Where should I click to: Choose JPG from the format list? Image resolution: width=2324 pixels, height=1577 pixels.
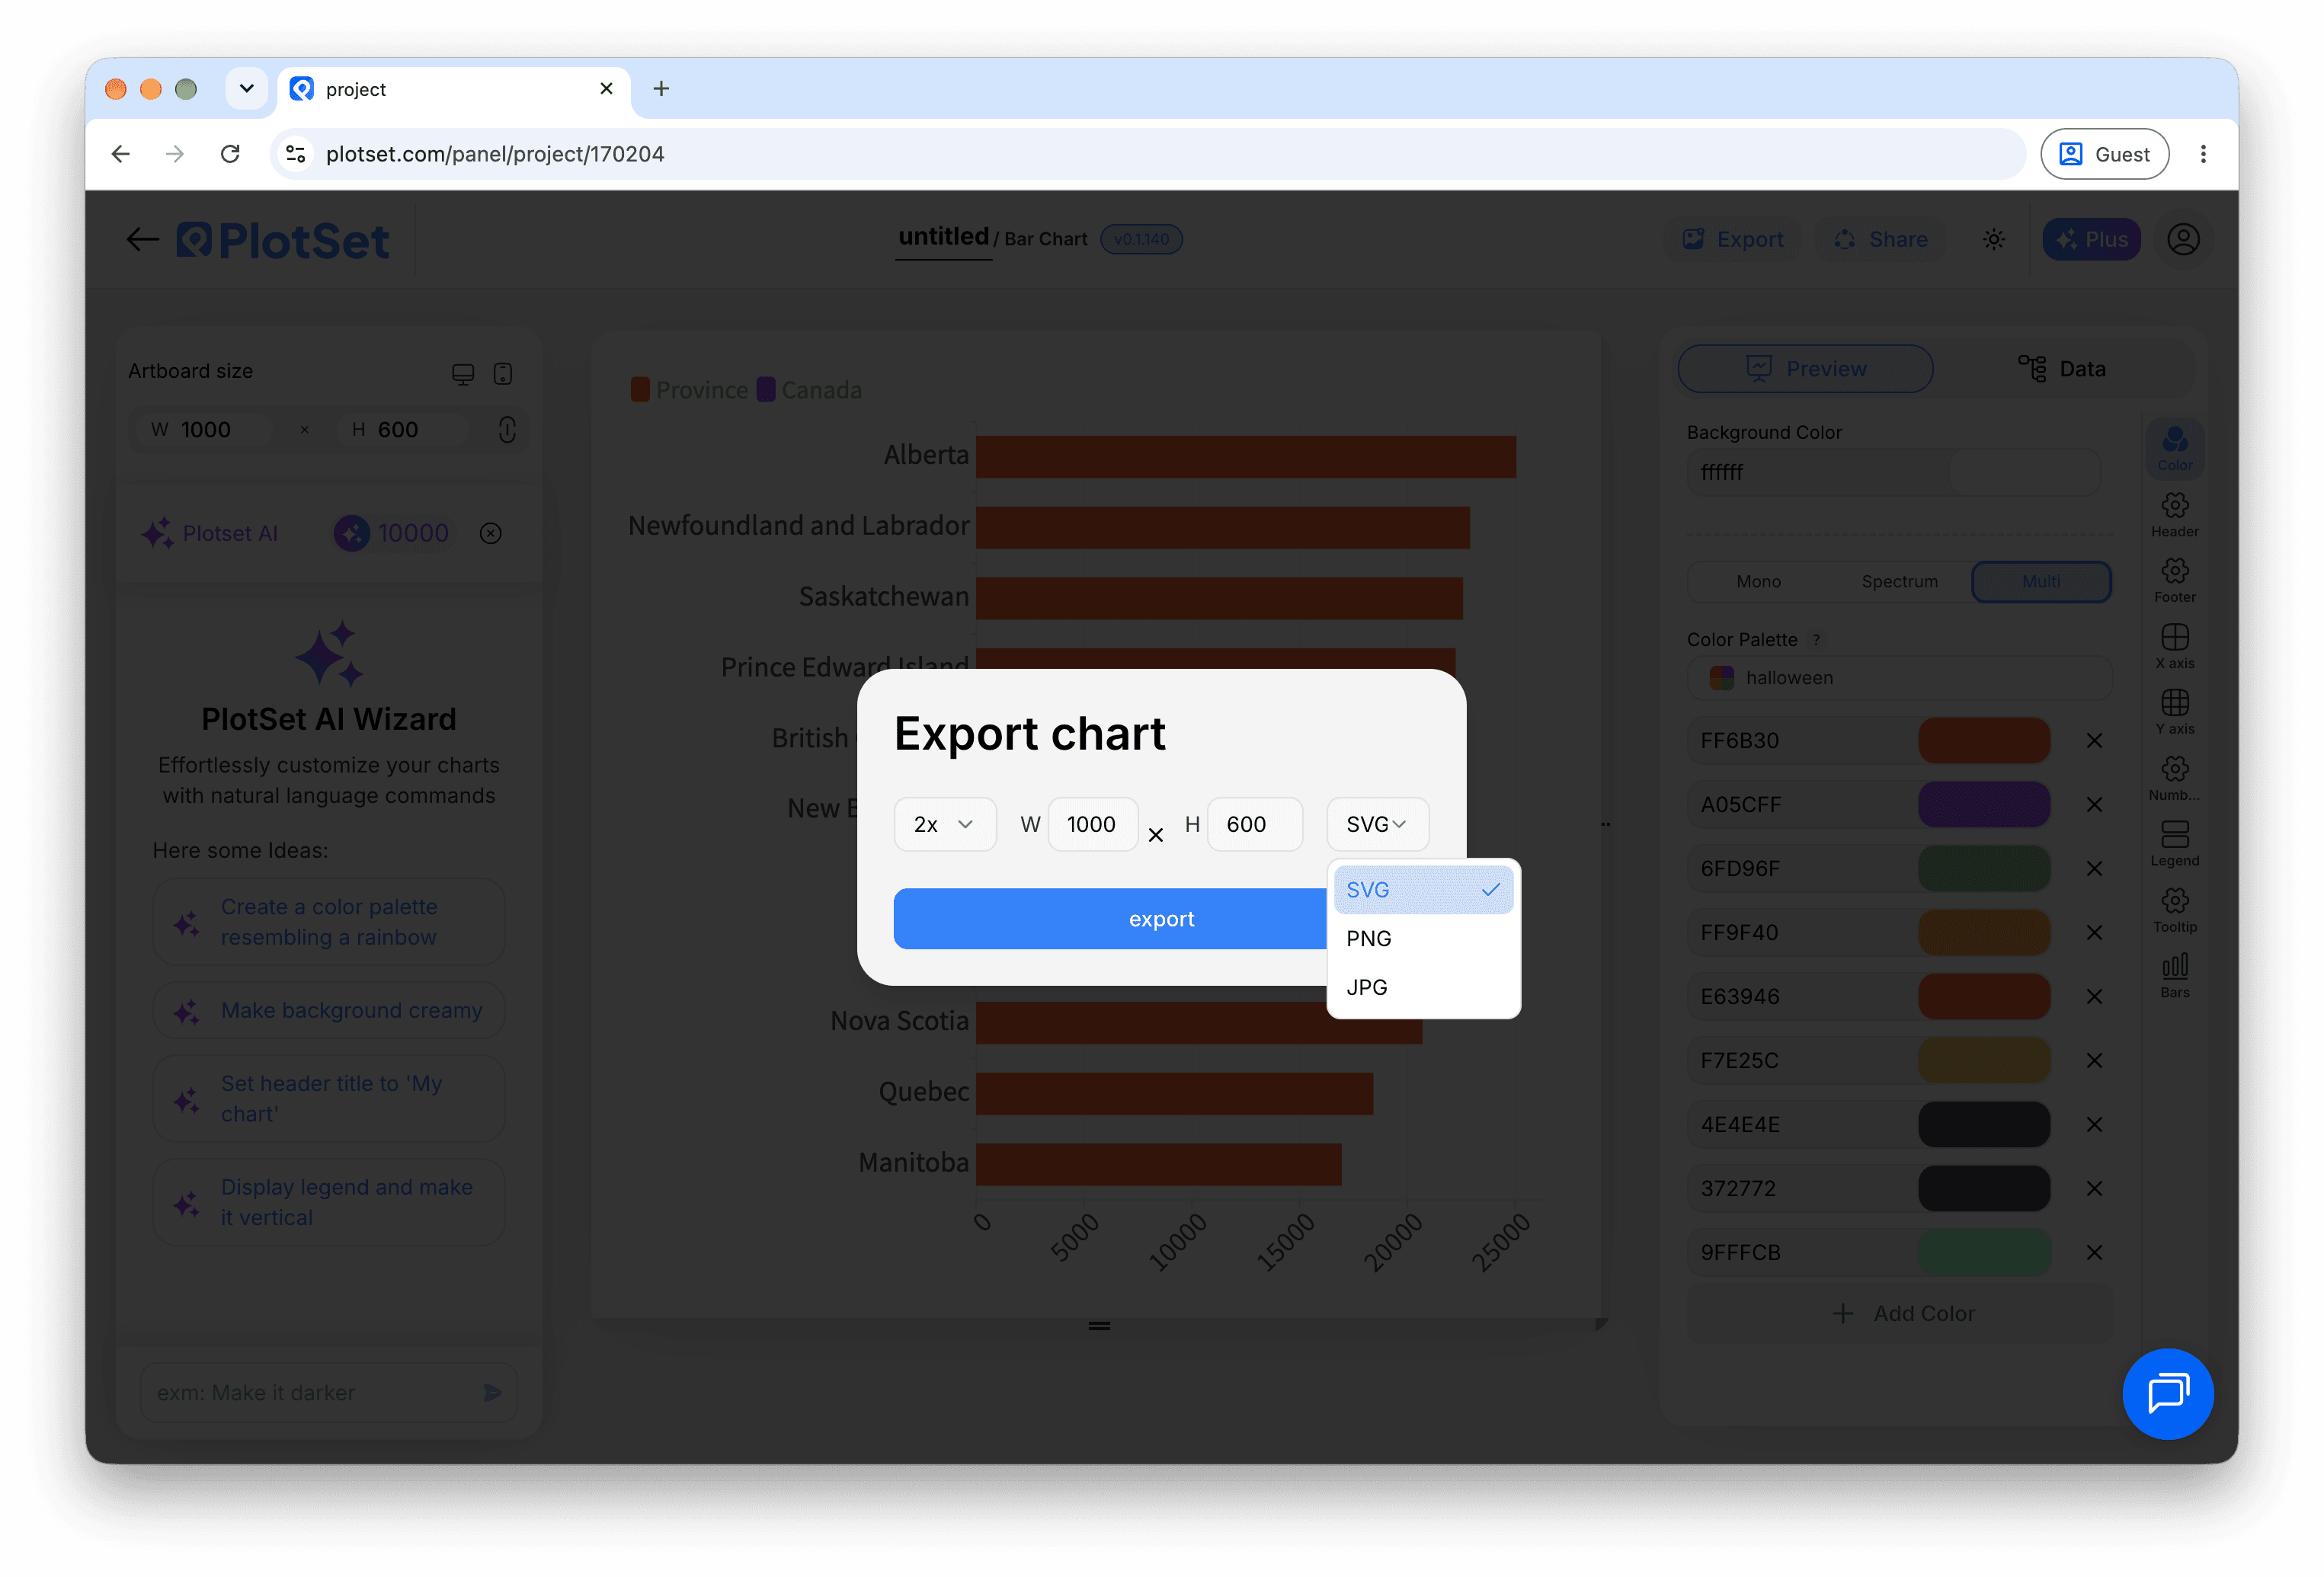[1423, 988]
